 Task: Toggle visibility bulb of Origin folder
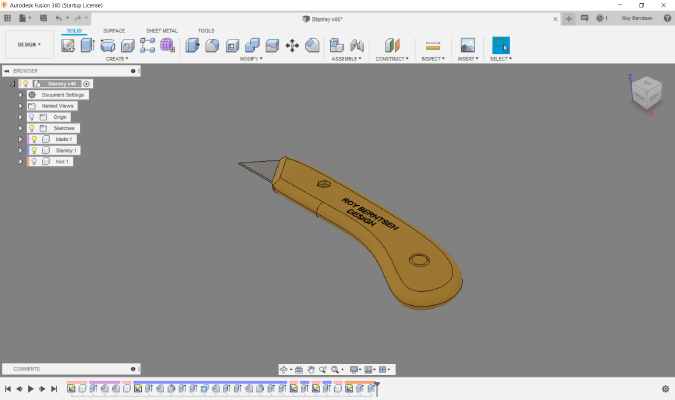tap(31, 117)
